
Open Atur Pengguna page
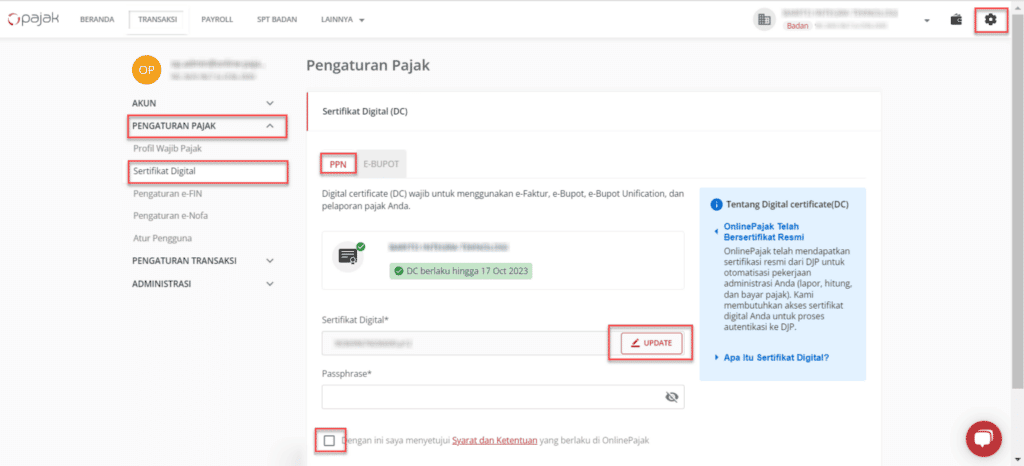click(x=162, y=238)
